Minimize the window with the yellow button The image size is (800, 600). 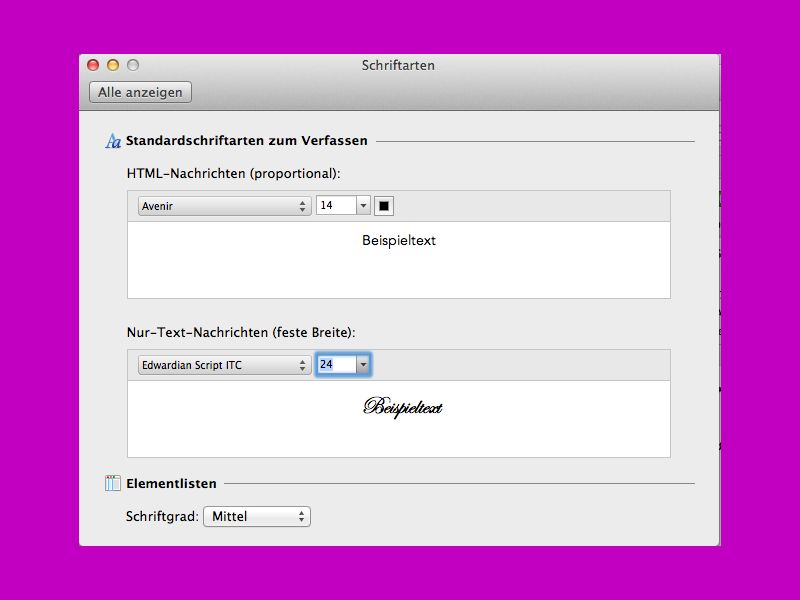click(113, 65)
